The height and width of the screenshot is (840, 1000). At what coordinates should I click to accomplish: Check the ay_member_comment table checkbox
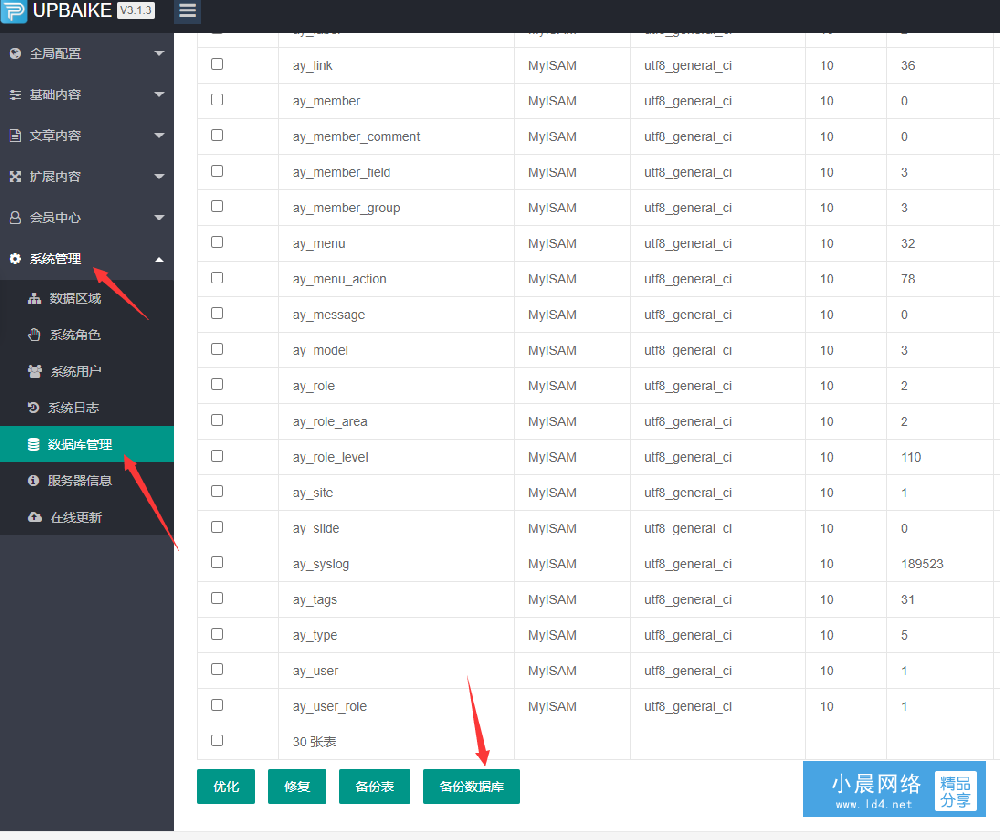click(217, 135)
